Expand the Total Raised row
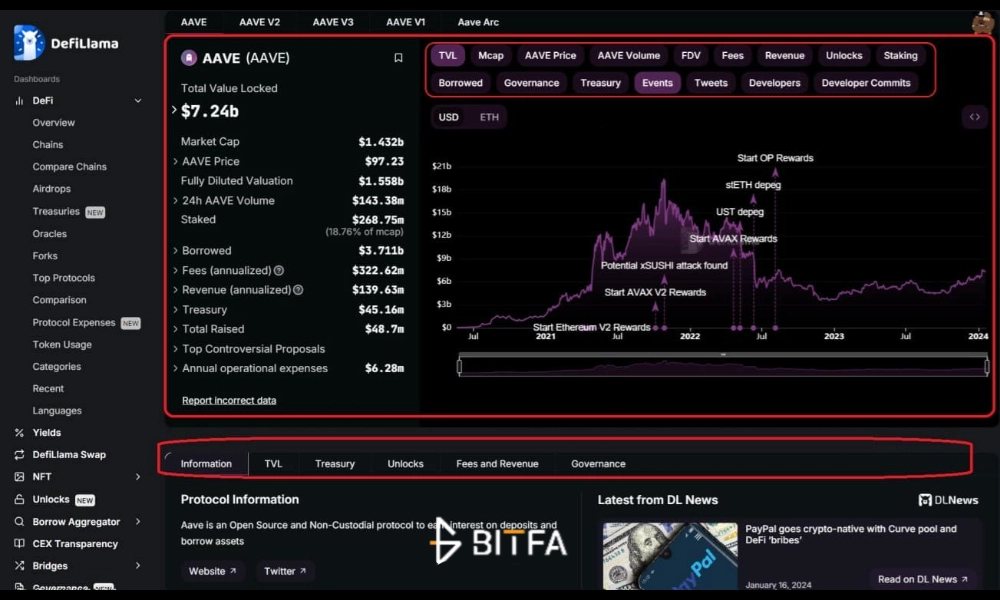Screen dimensions: 1000x600 click(175, 330)
